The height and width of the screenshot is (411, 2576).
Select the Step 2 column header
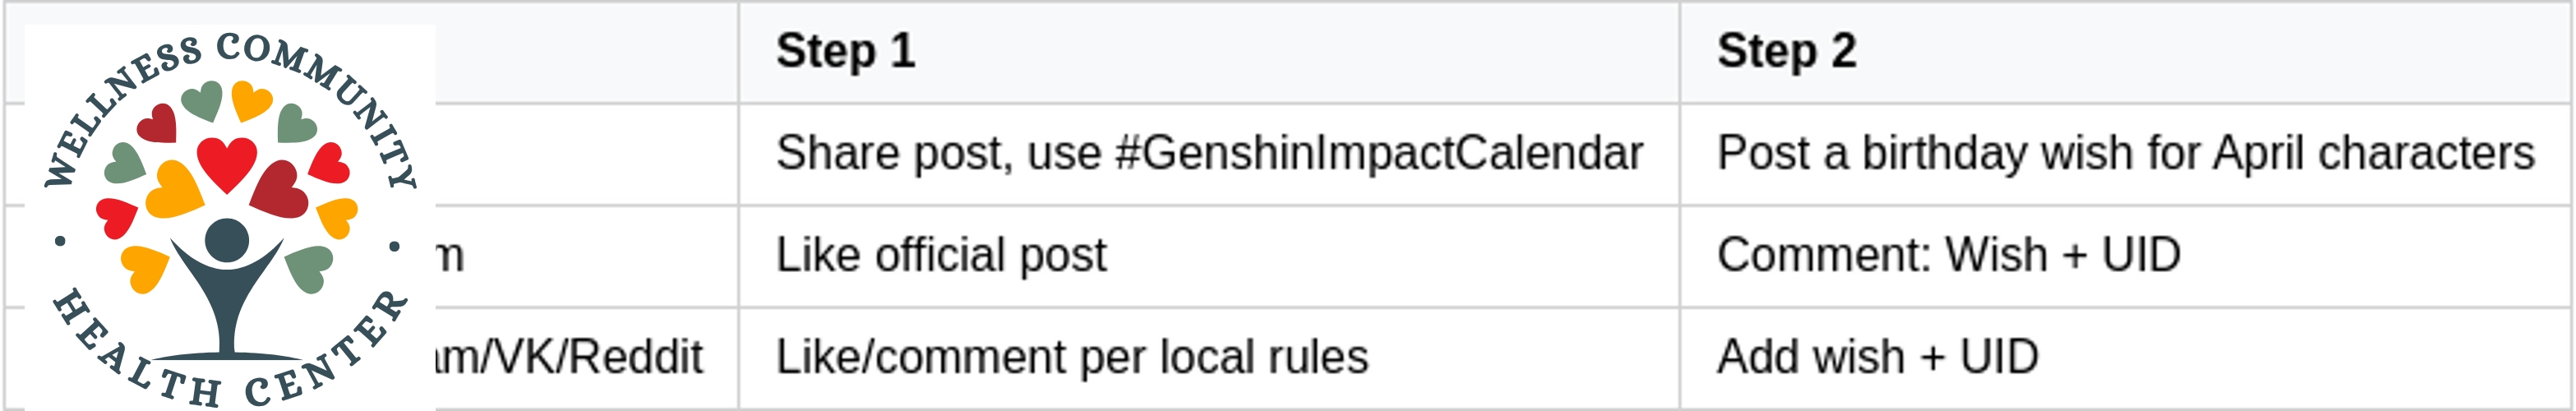click(x=2126, y=52)
